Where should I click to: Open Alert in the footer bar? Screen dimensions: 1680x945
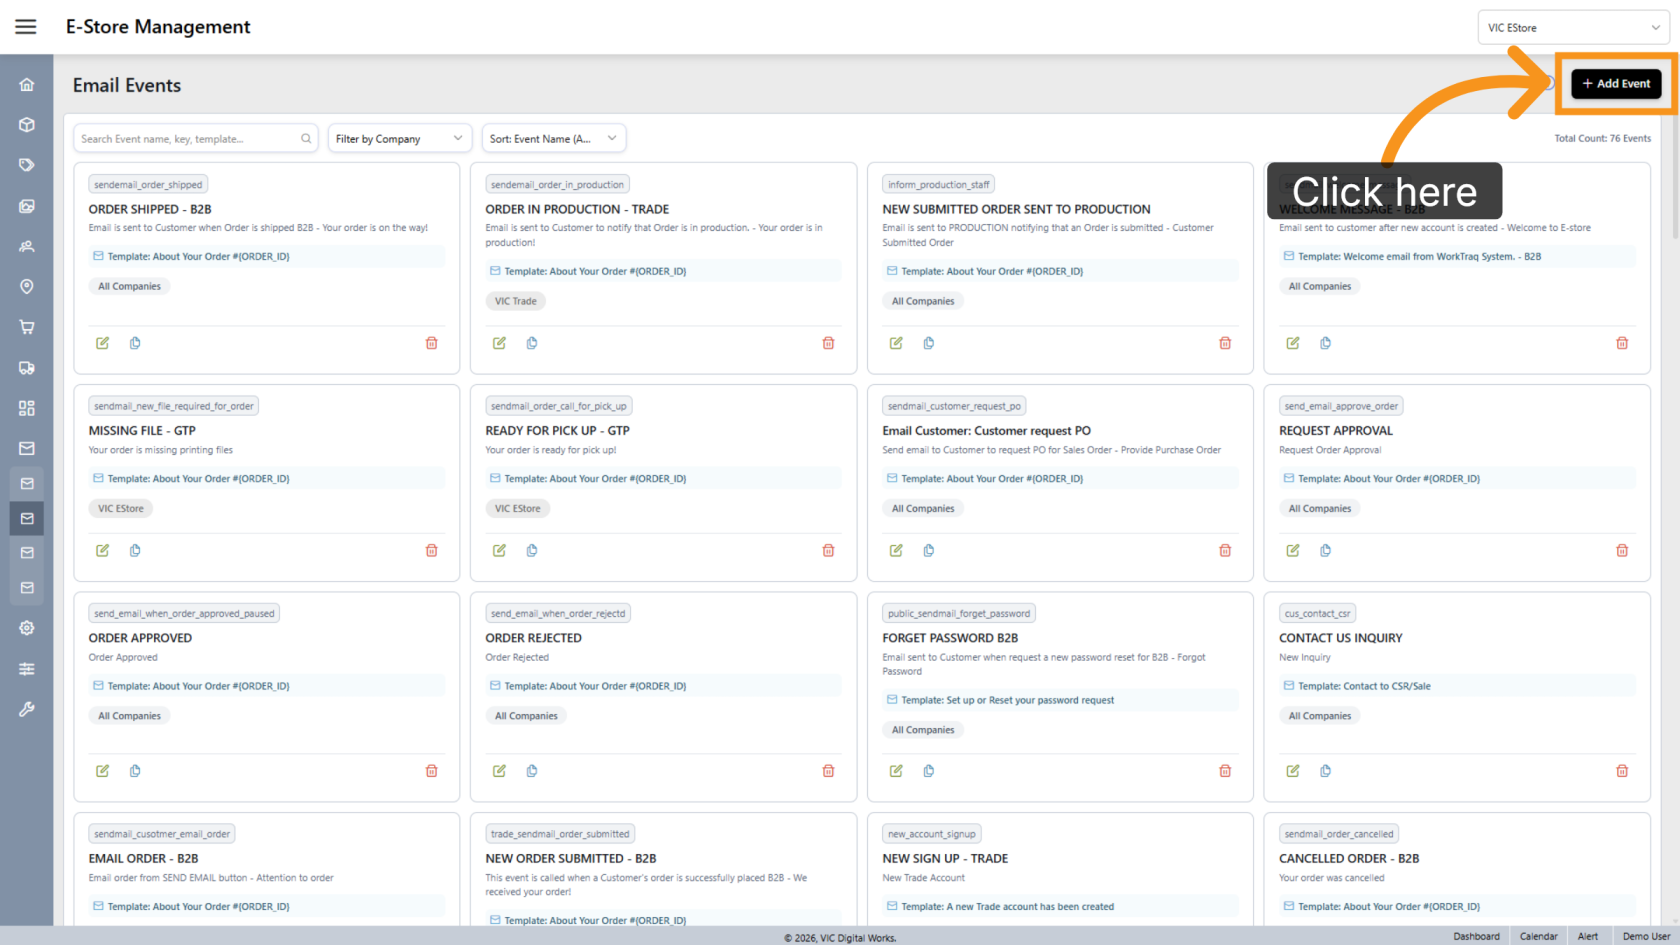pos(1588,936)
